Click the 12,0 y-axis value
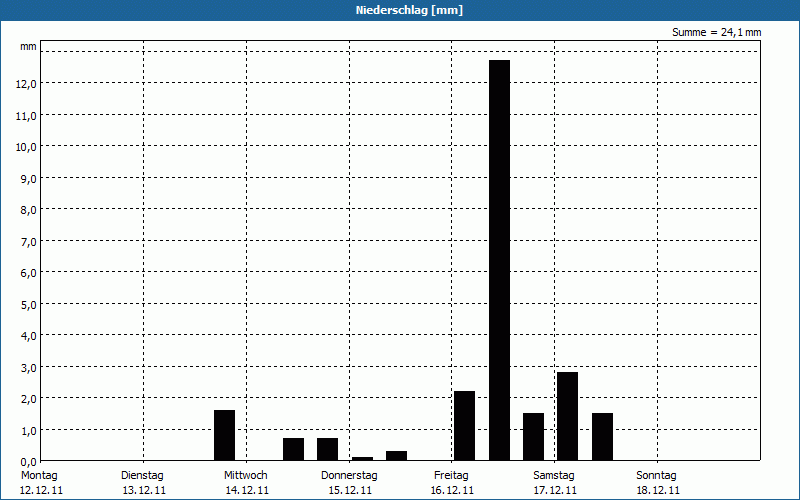800x500 pixels. click(x=27, y=84)
